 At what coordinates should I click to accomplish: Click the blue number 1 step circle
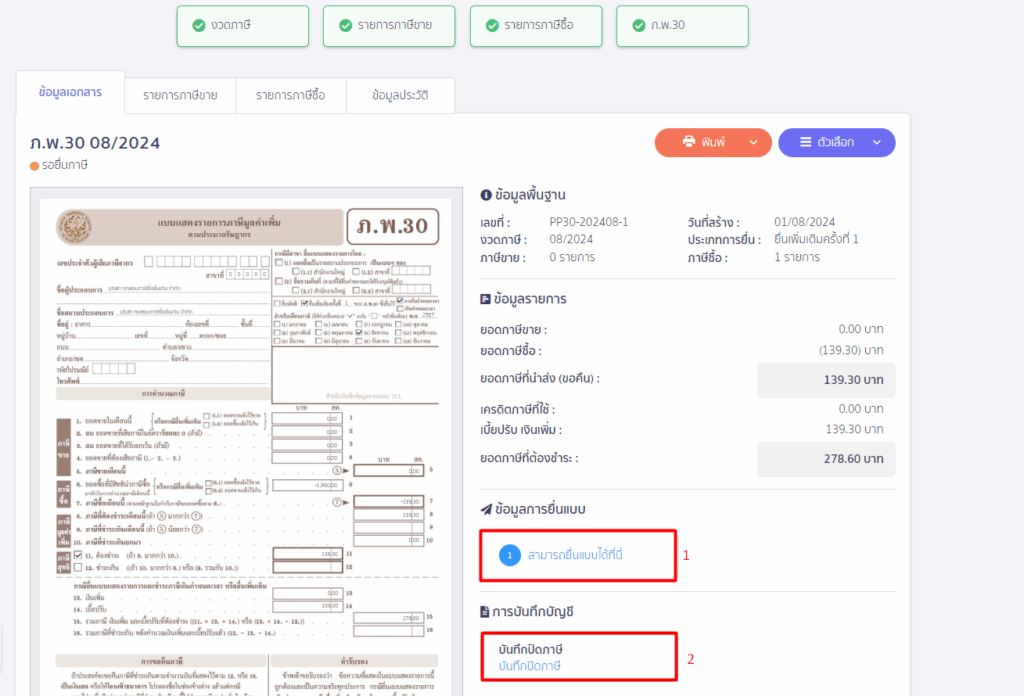pyautogui.click(x=510, y=554)
